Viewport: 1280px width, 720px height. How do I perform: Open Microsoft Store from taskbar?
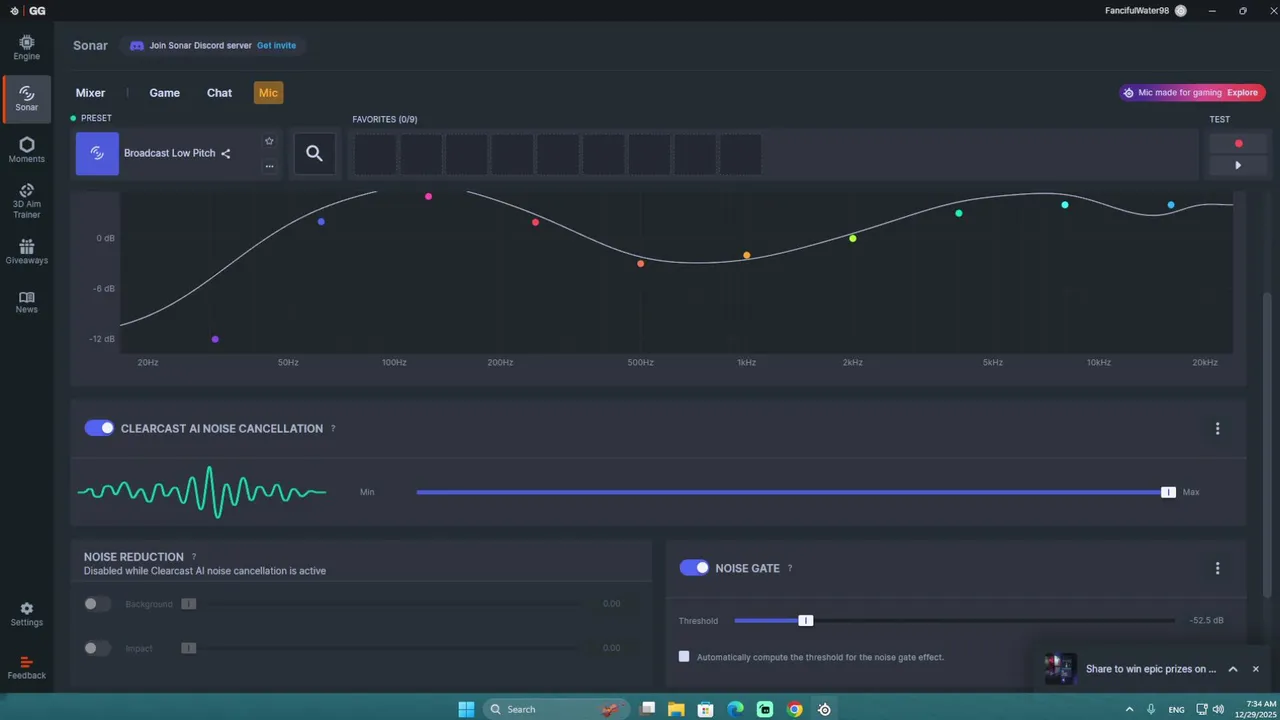tap(706, 709)
